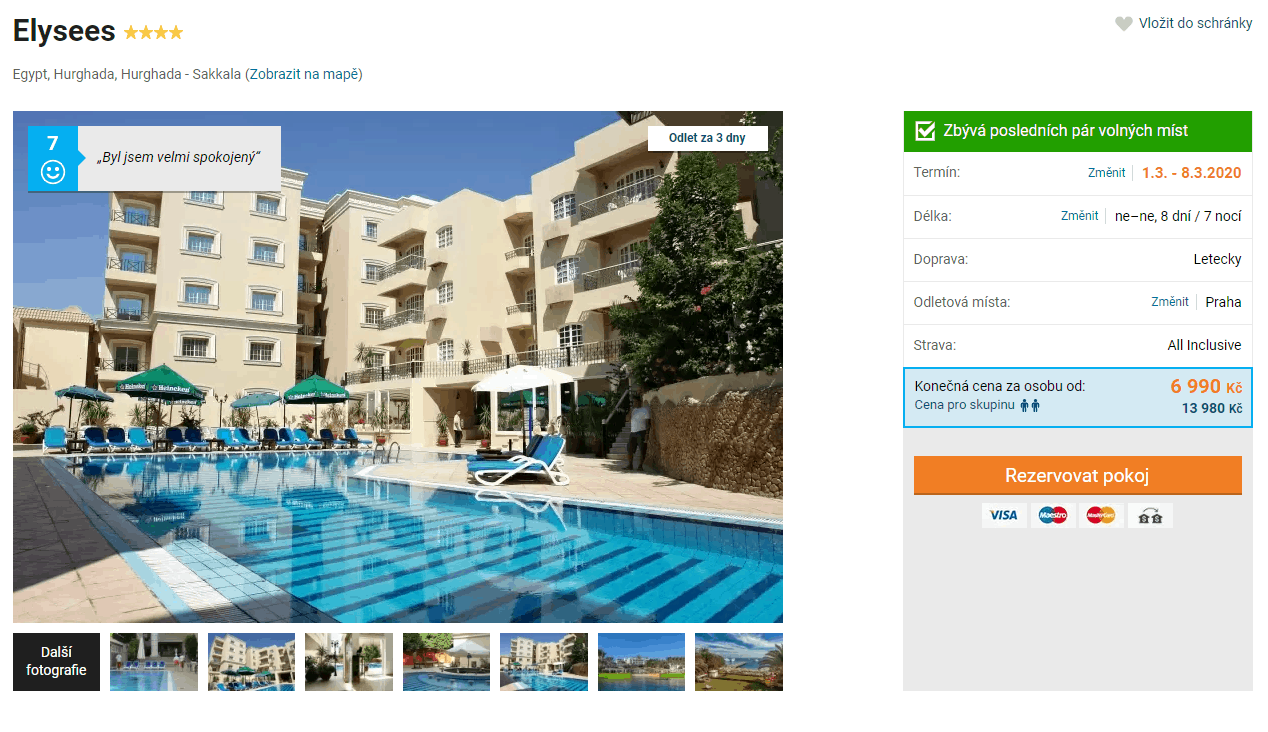Screen dimensions: 1268x732
Task: Click the MasterCard payment icon
Action: (1101, 515)
